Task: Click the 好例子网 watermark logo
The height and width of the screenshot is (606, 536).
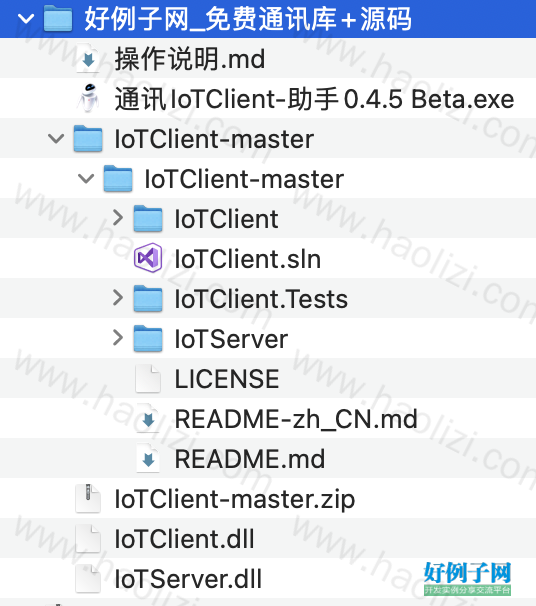Action: 468,578
